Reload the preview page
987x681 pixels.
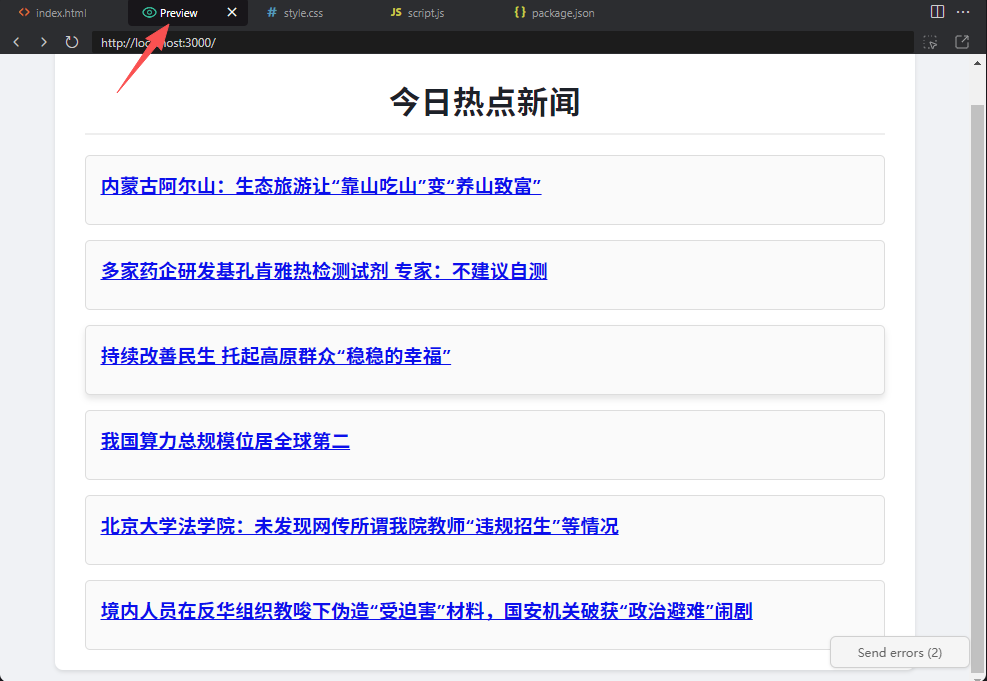pos(72,42)
